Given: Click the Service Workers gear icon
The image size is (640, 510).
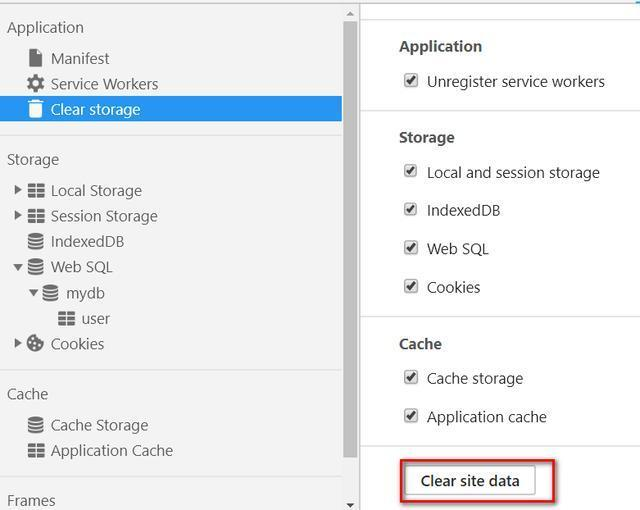Looking at the screenshot, I should [36, 84].
